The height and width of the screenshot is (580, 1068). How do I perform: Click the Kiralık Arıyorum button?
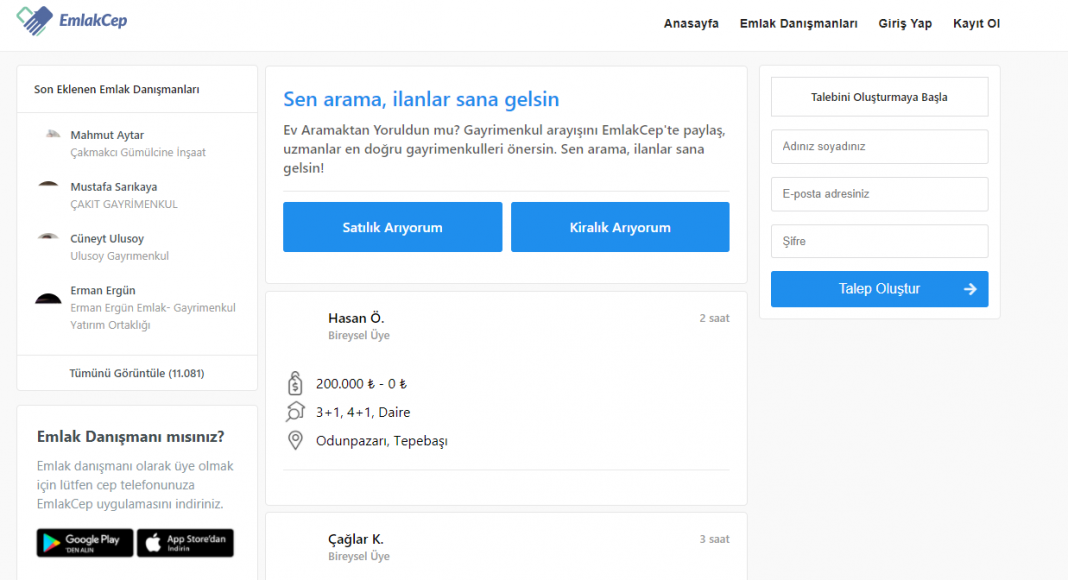tap(620, 227)
